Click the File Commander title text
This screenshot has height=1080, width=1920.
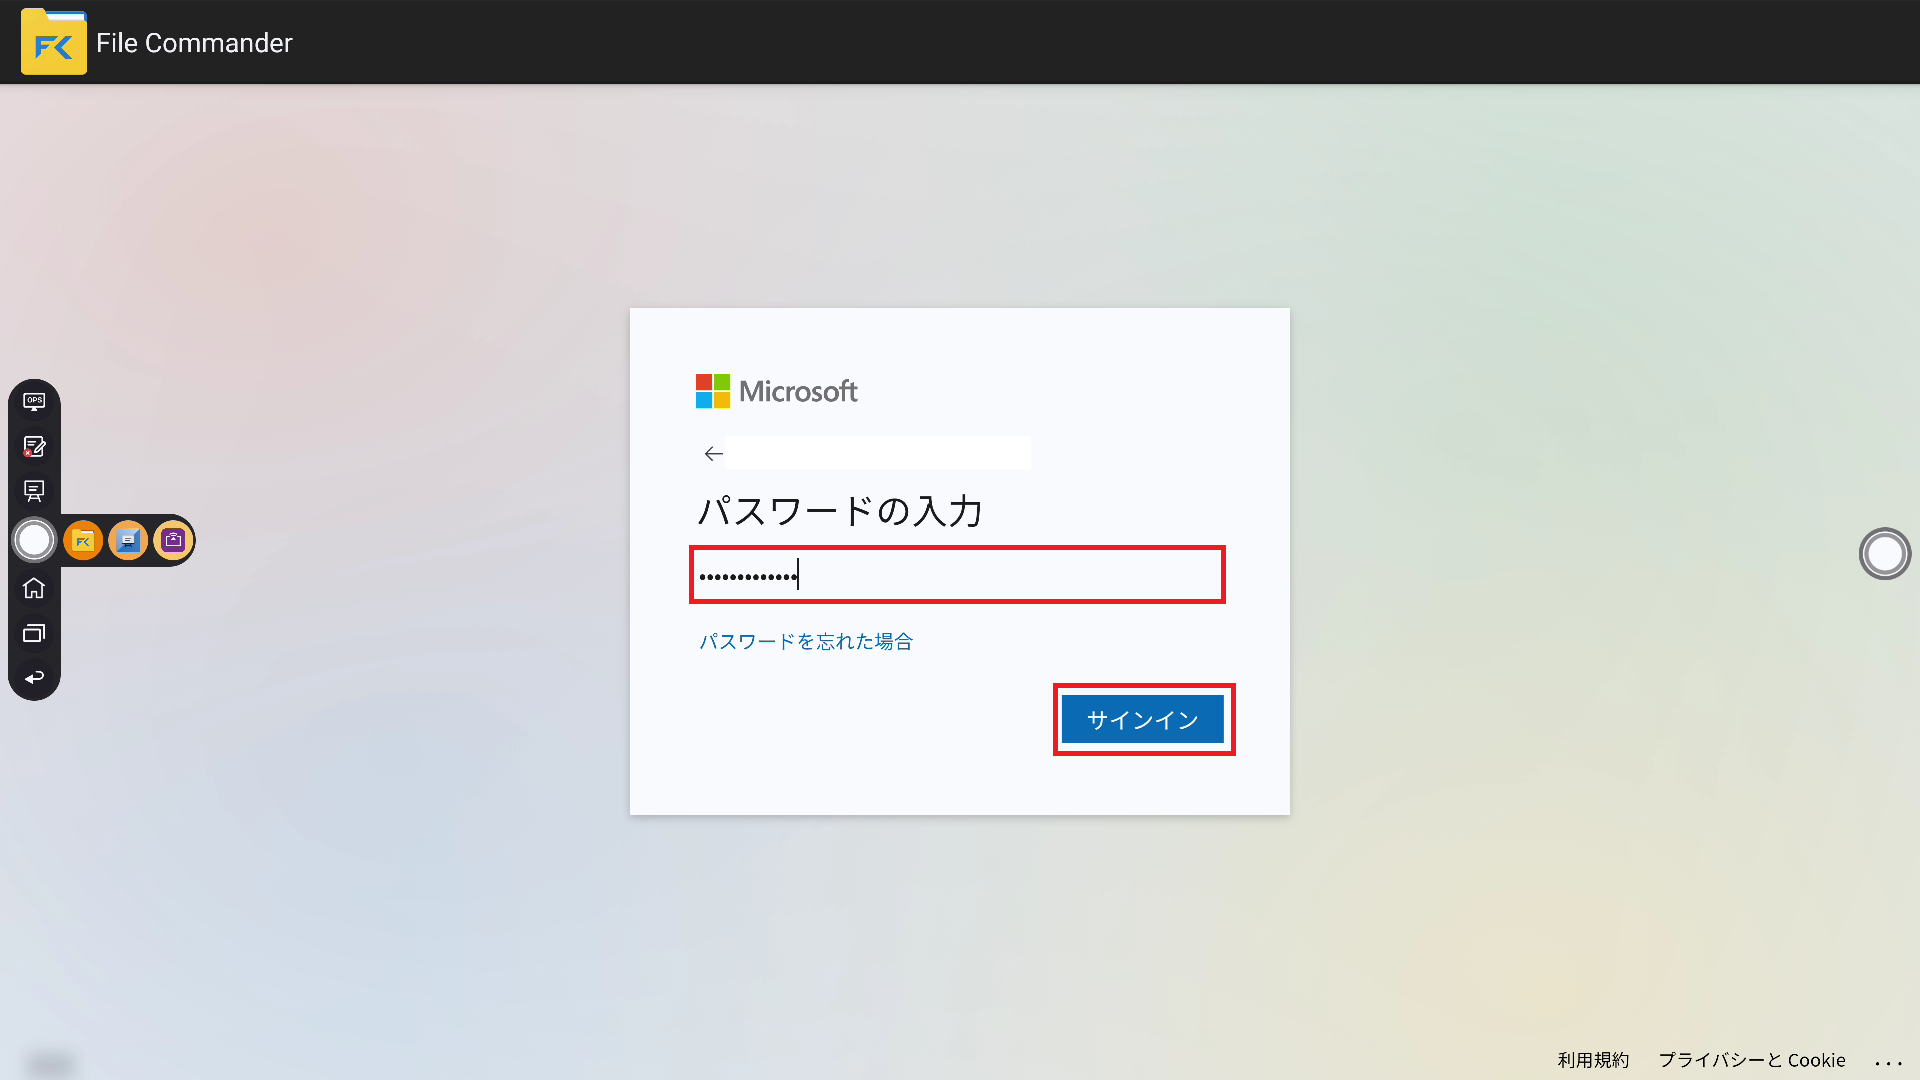tap(194, 43)
